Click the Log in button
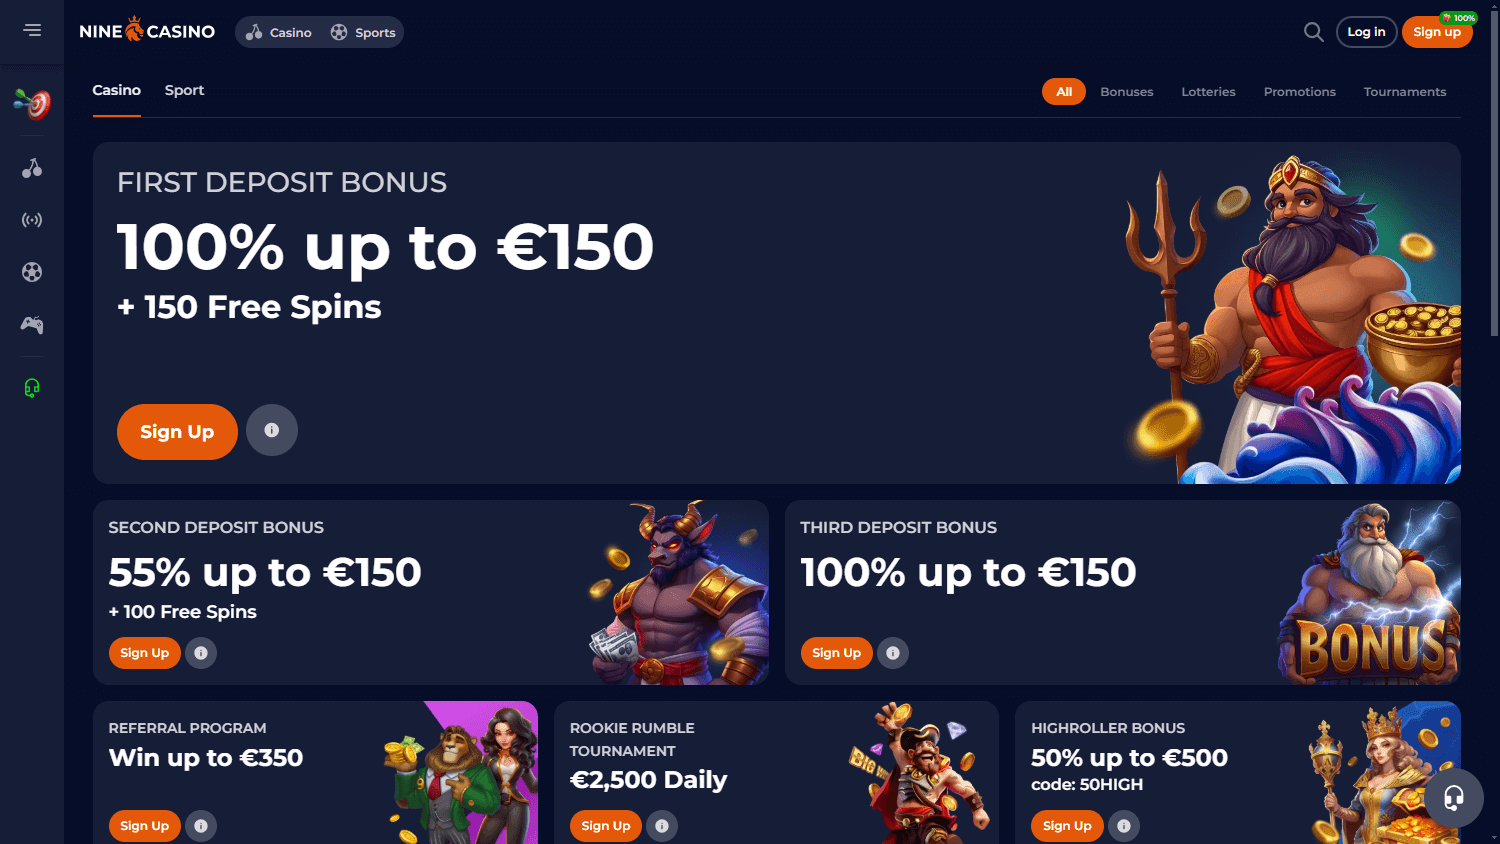 1366,32
